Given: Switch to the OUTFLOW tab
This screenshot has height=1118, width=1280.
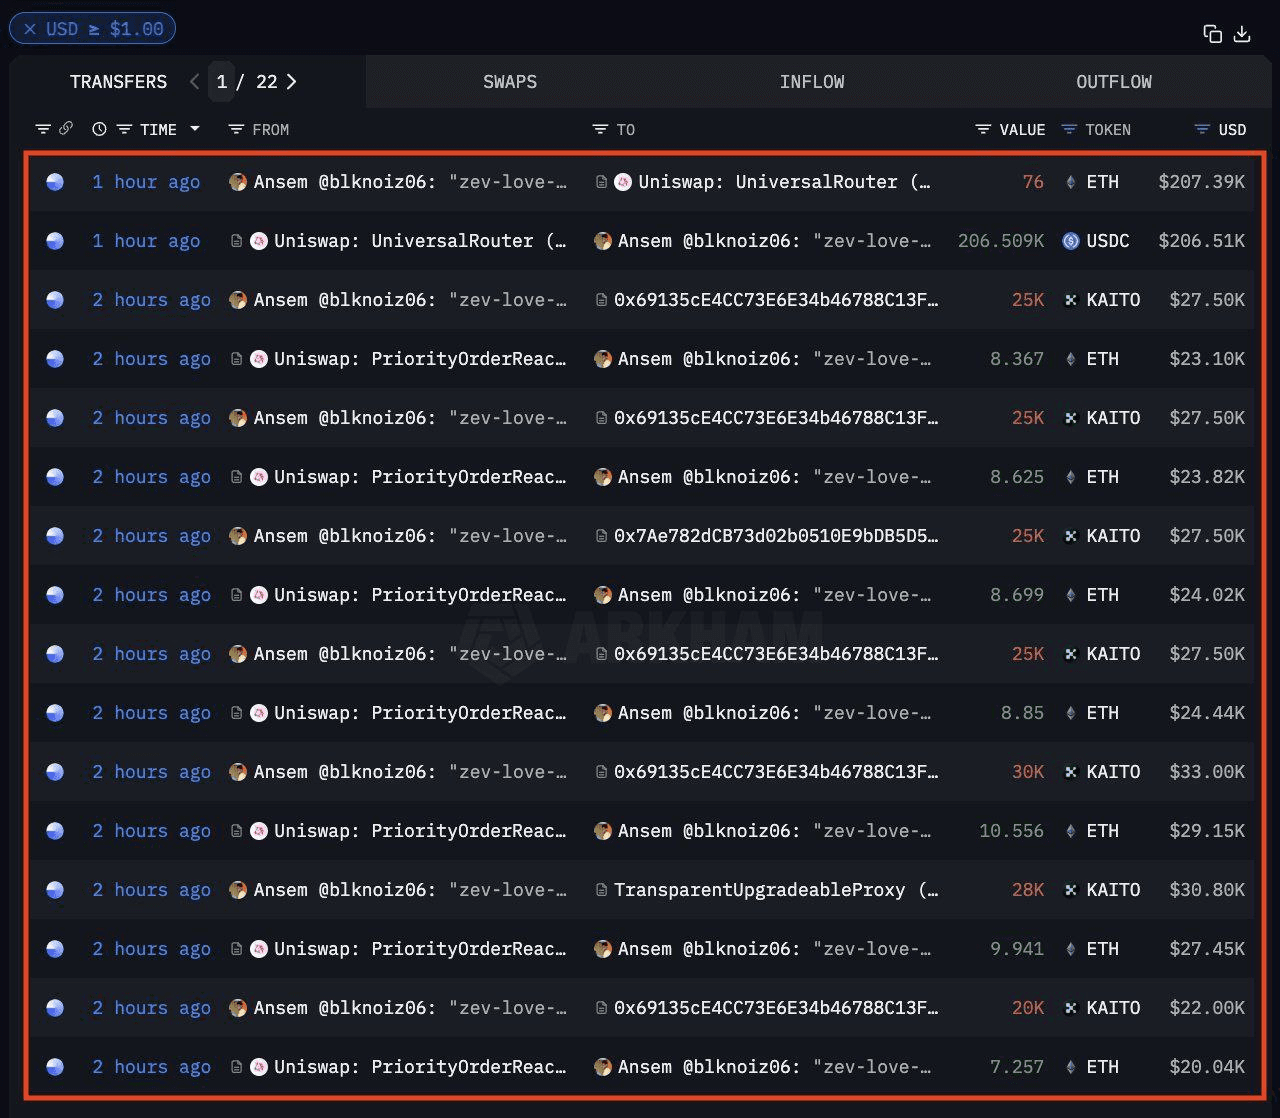Looking at the screenshot, I should [x=1114, y=82].
